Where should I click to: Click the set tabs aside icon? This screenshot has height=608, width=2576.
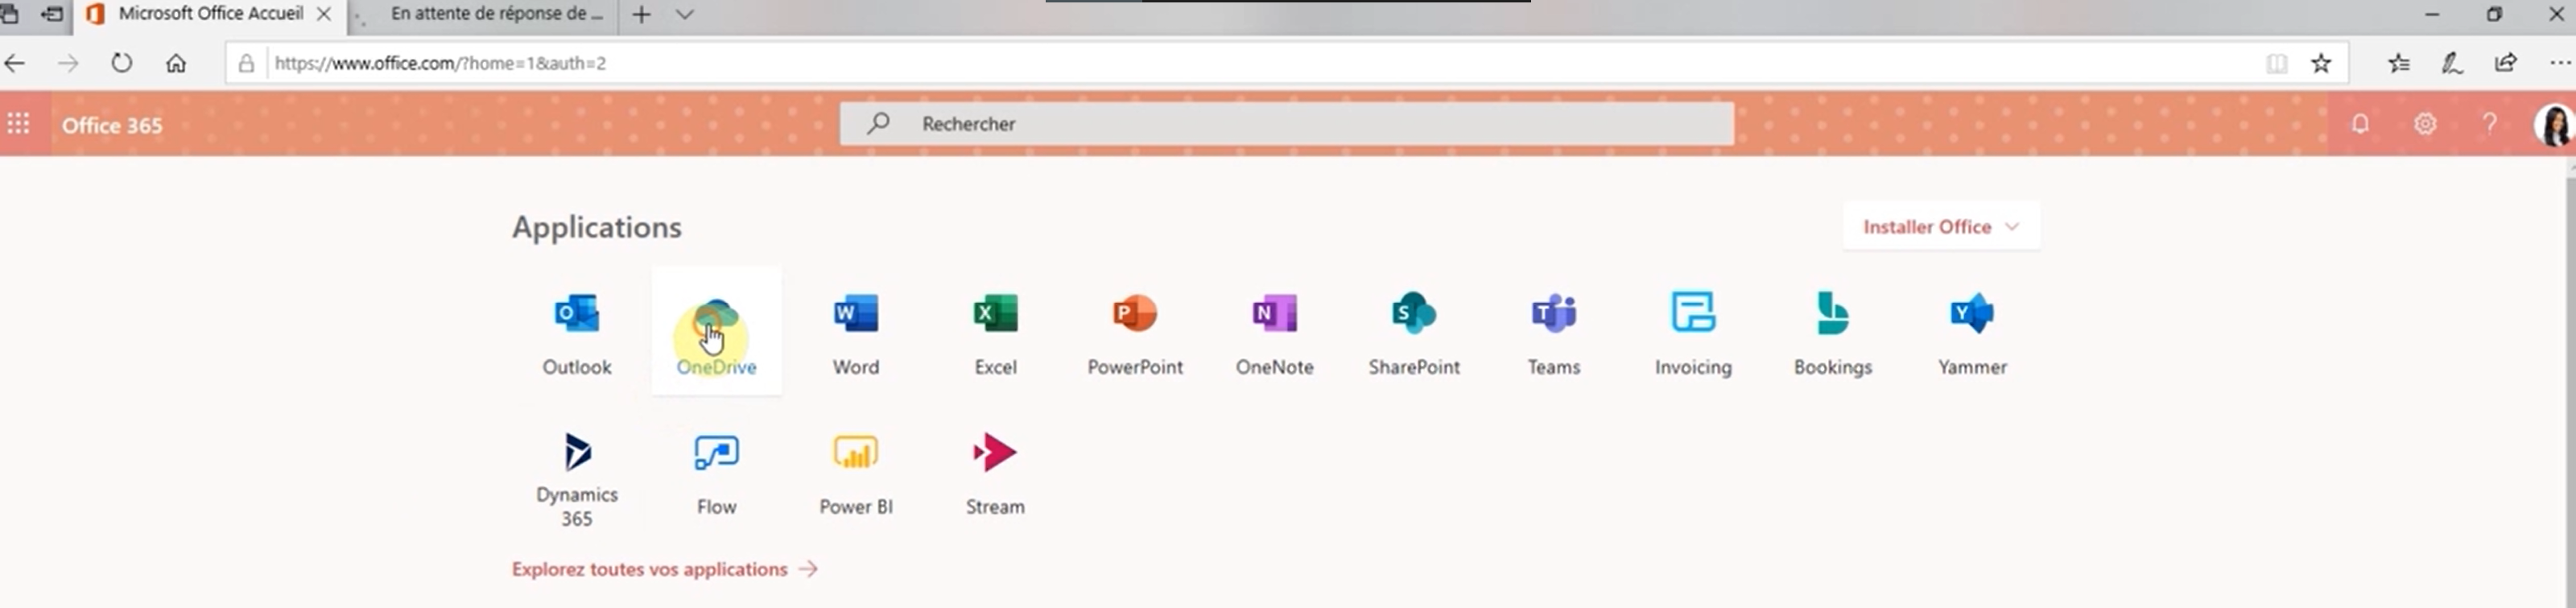click(x=51, y=14)
